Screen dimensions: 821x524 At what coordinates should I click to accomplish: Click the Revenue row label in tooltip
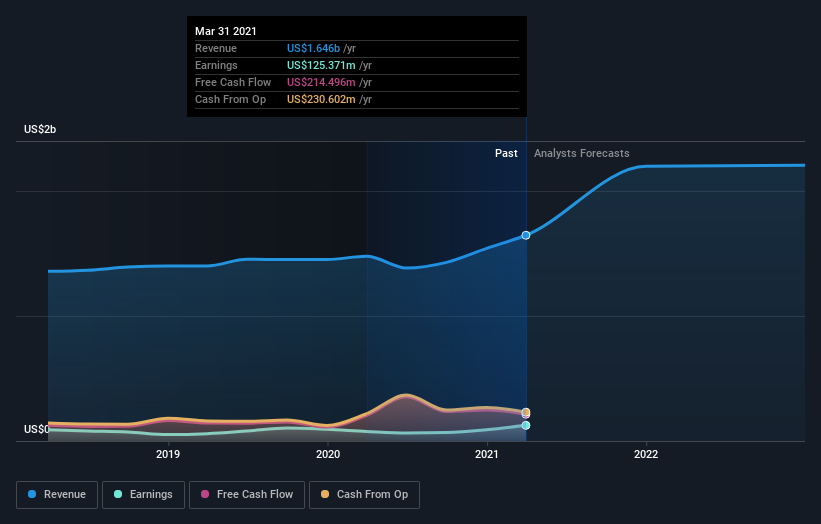point(216,48)
